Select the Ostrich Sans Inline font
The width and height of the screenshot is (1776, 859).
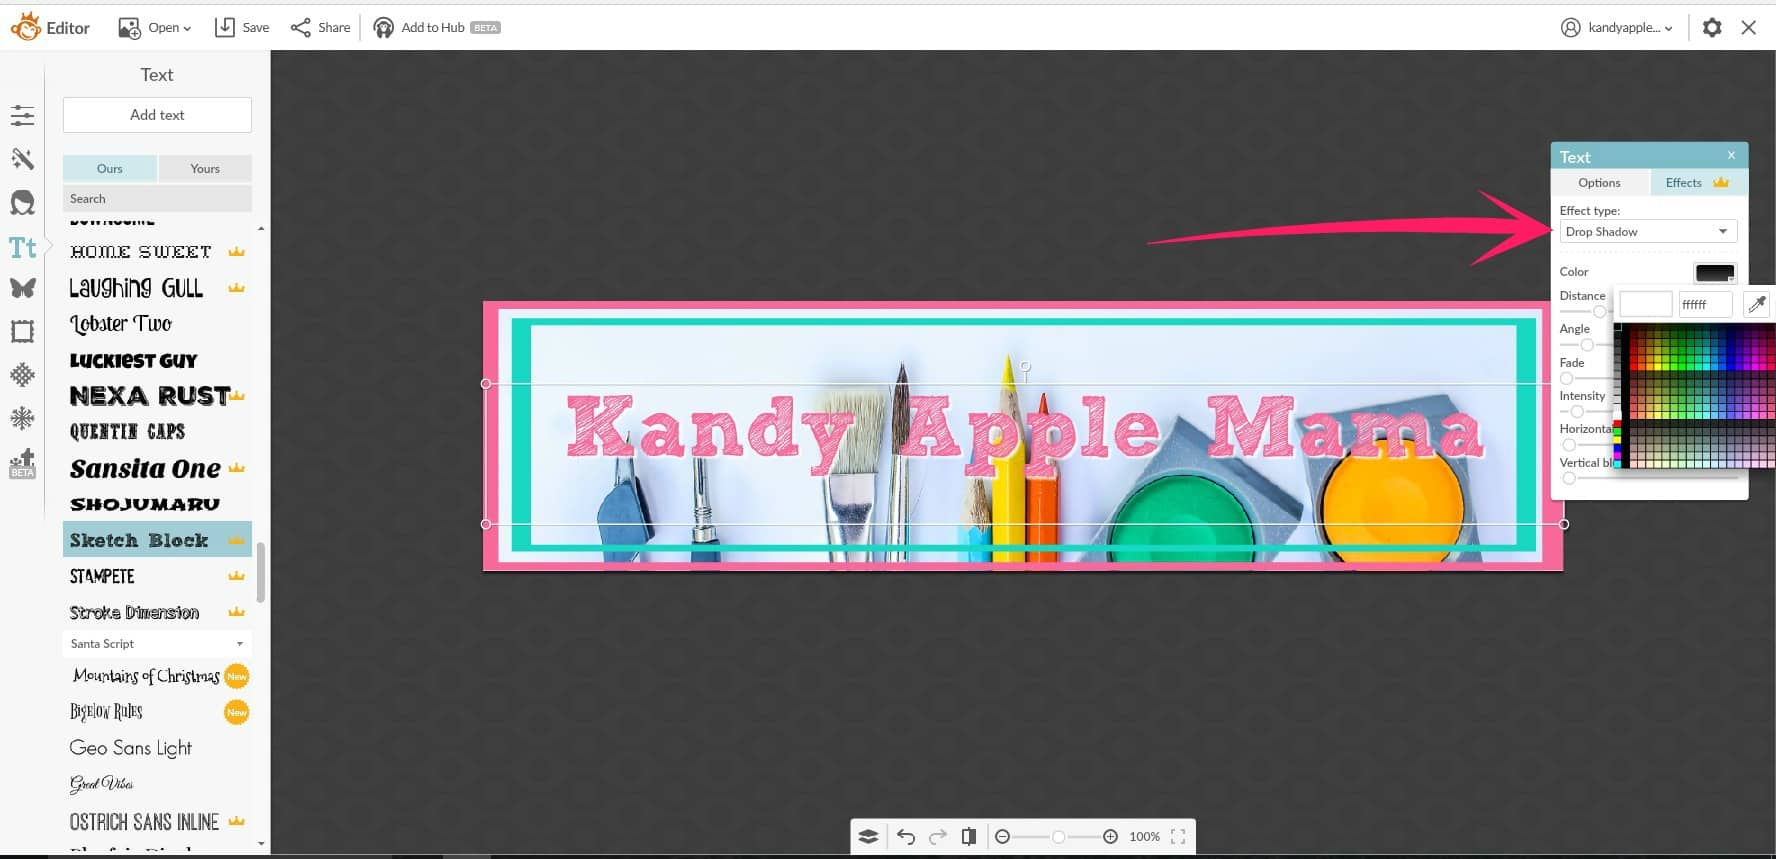(157, 822)
